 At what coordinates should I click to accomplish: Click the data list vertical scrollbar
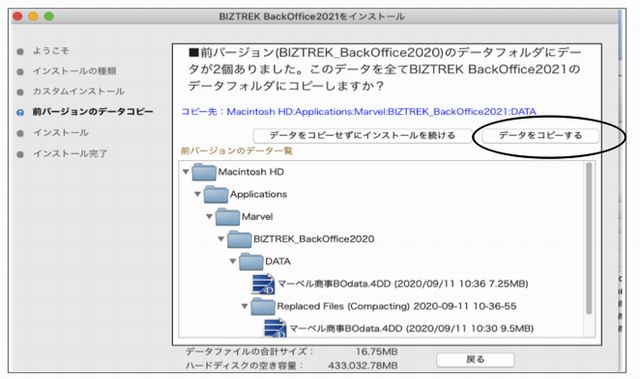589,239
